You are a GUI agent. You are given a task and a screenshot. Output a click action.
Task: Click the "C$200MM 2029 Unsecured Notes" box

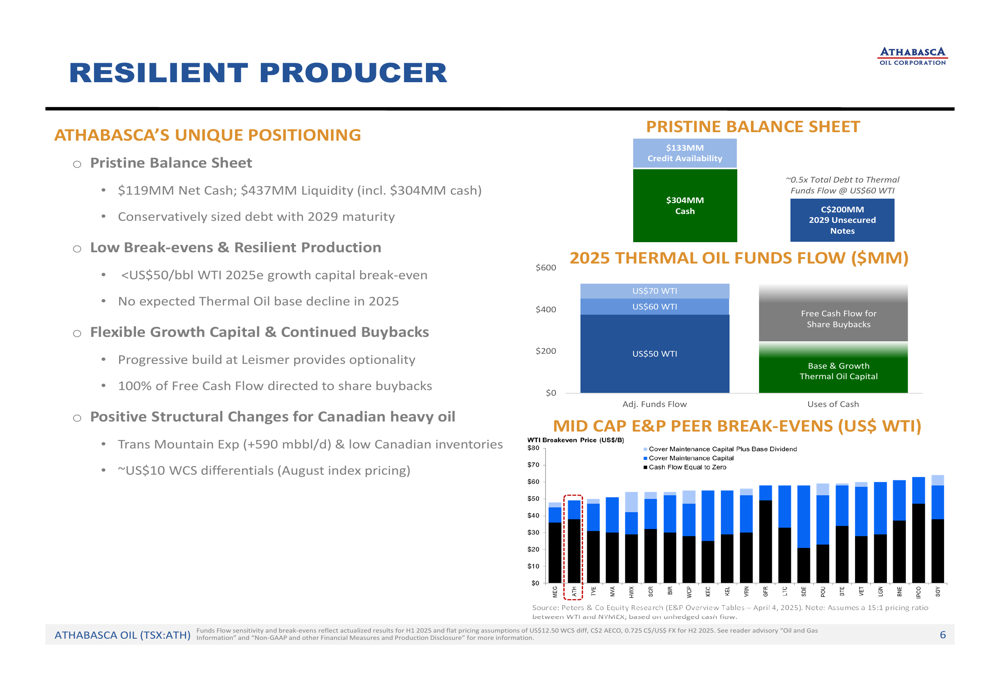pyautogui.click(x=842, y=220)
